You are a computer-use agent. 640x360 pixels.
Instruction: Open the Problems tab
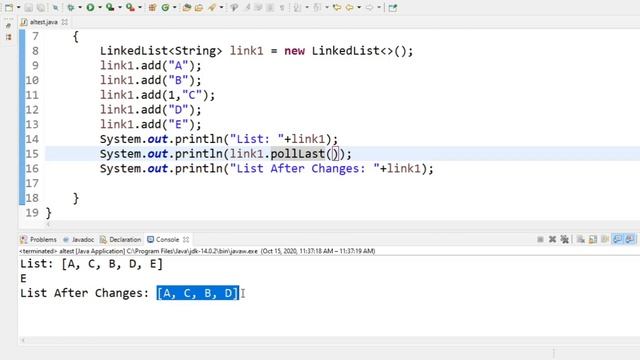click(x=38, y=240)
